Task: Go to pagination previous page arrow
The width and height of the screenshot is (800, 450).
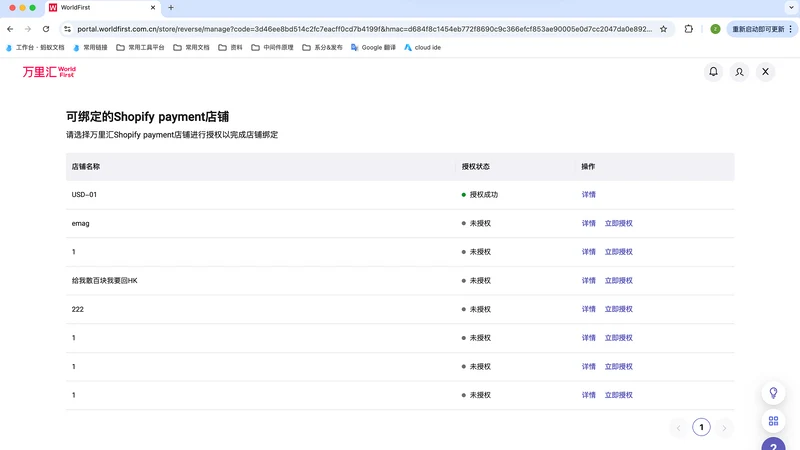Action: point(679,428)
